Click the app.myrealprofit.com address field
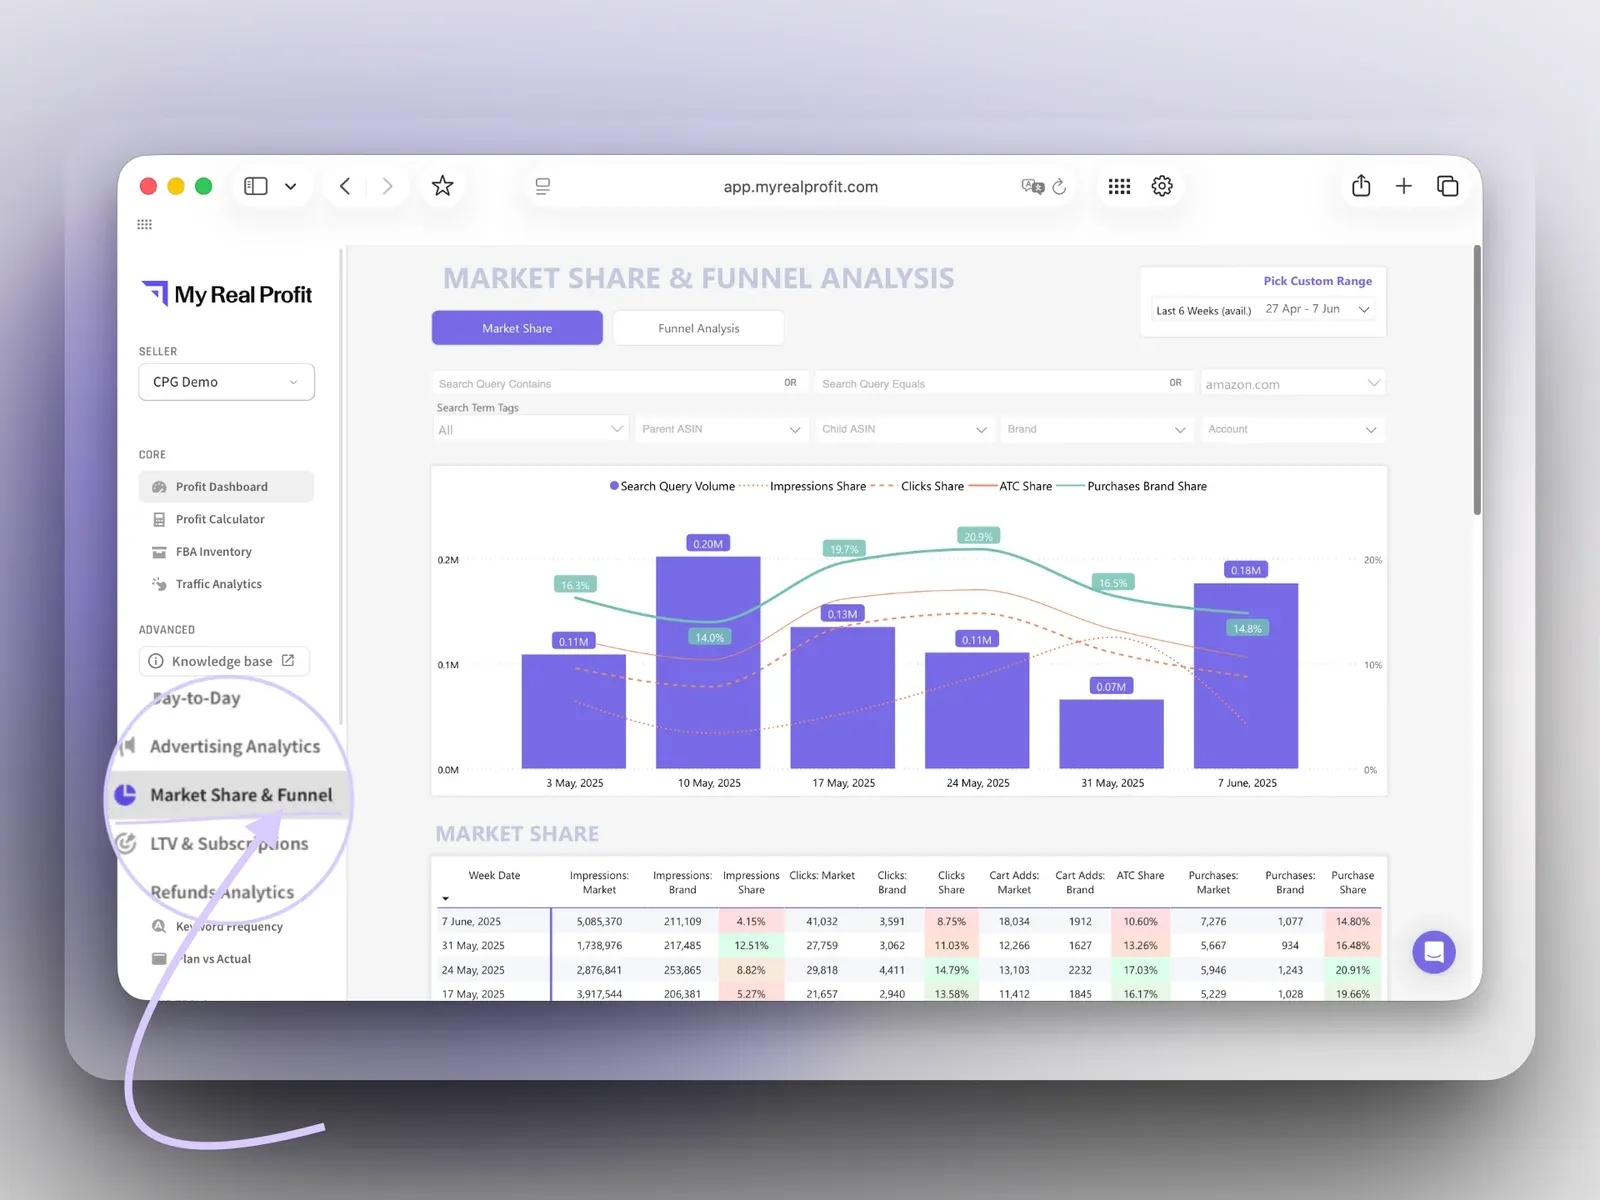The width and height of the screenshot is (1600, 1200). (800, 187)
